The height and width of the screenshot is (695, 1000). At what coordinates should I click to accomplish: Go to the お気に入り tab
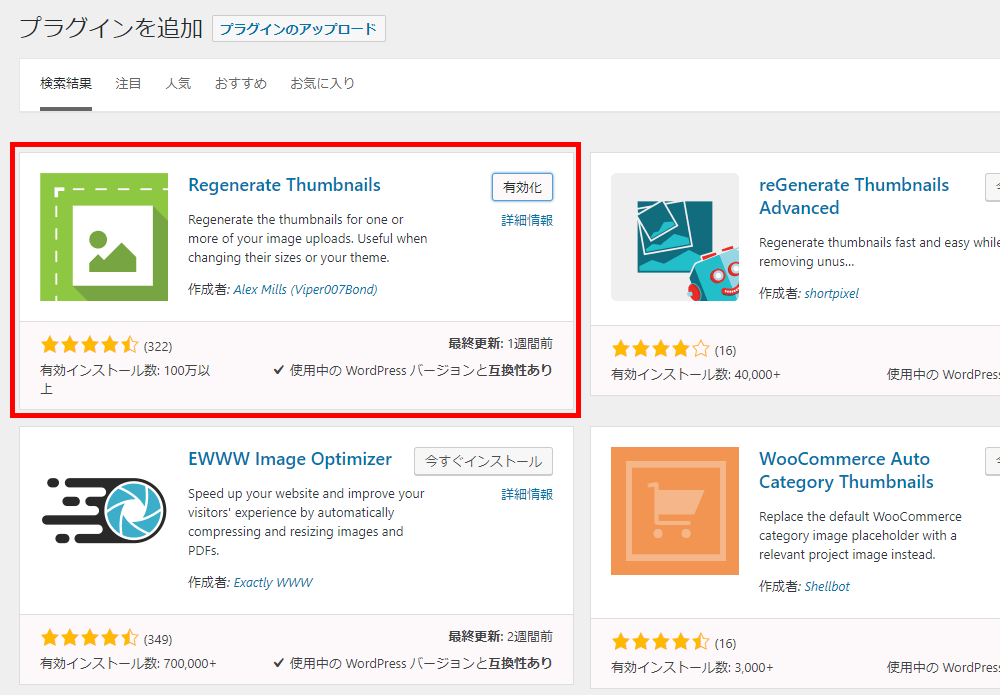322,84
